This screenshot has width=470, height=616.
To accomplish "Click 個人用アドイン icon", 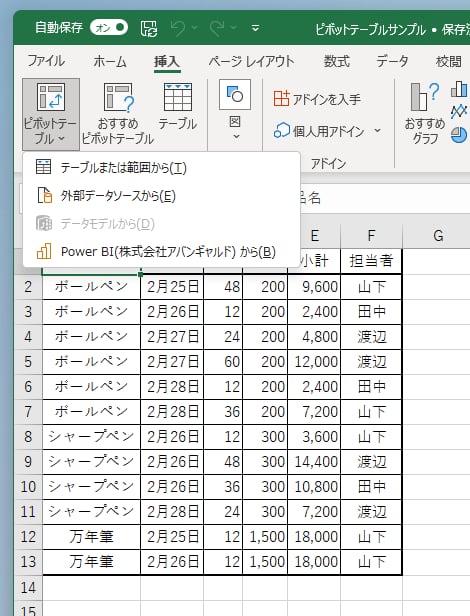I will (281, 131).
